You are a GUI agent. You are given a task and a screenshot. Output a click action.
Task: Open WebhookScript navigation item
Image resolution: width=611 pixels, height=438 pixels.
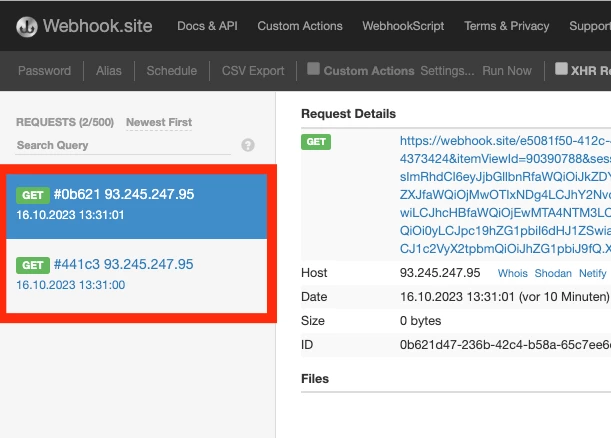tap(403, 26)
